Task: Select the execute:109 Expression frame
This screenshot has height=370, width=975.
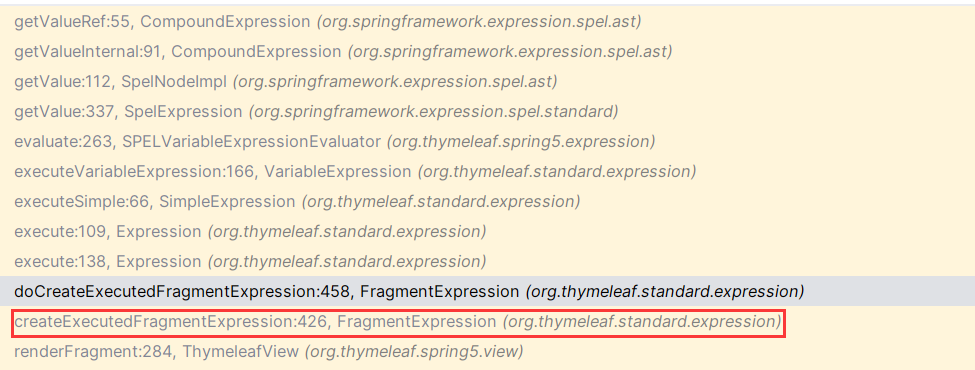Action: (x=488, y=231)
